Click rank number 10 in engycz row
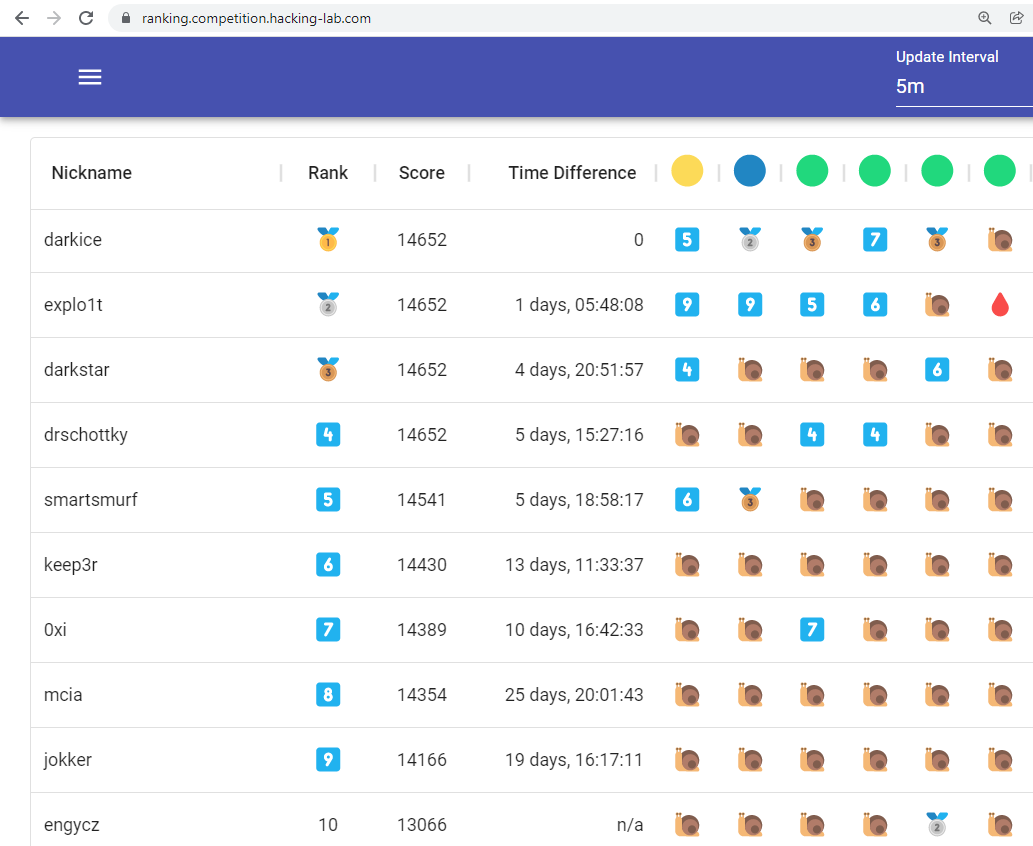This screenshot has height=846, width=1033. 328,824
